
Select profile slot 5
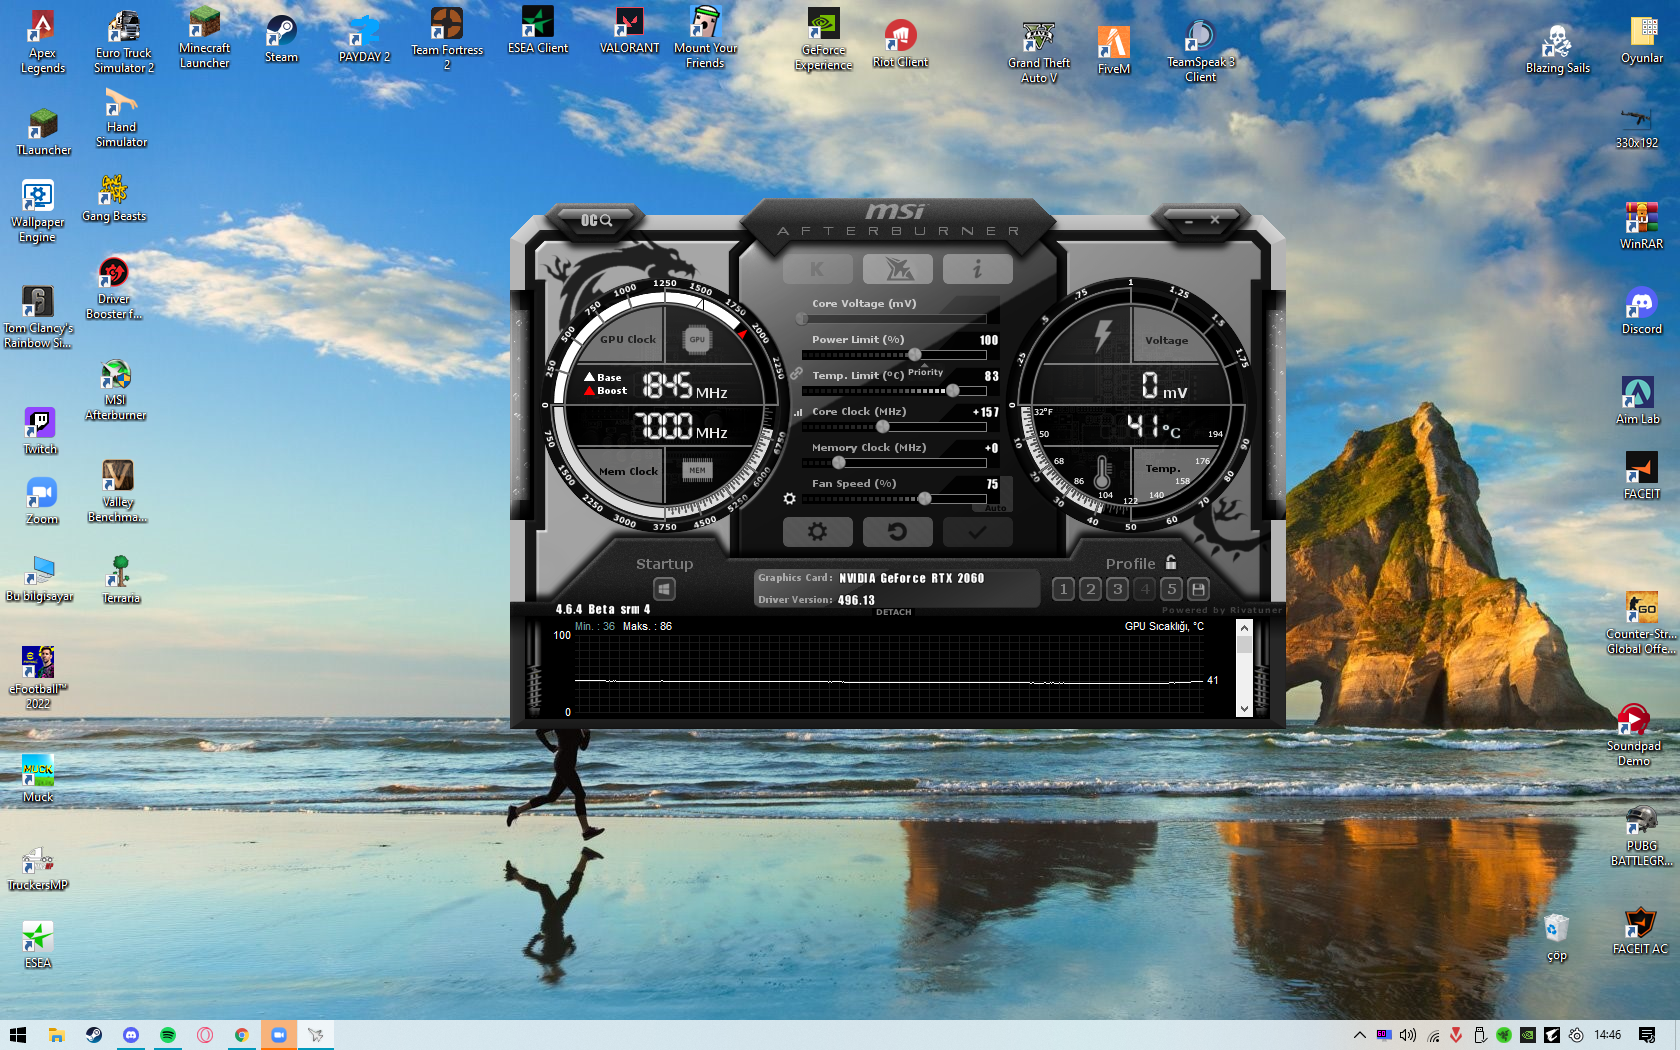click(x=1172, y=589)
